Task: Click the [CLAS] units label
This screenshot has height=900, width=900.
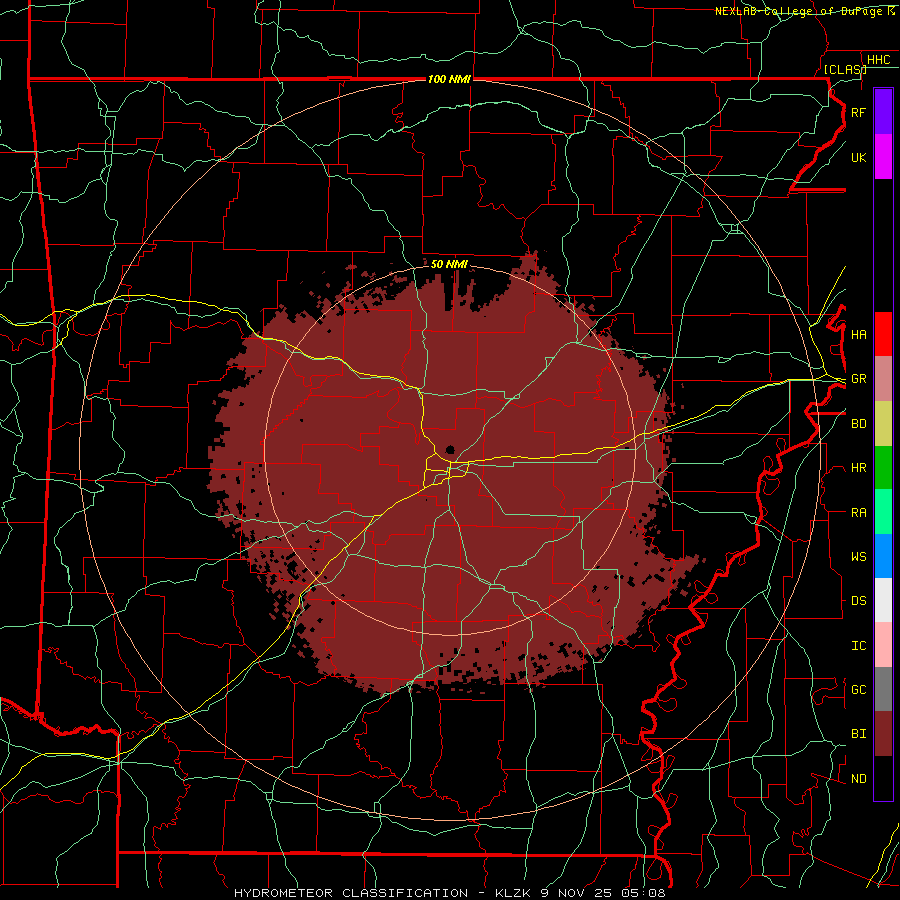Action: coord(845,69)
